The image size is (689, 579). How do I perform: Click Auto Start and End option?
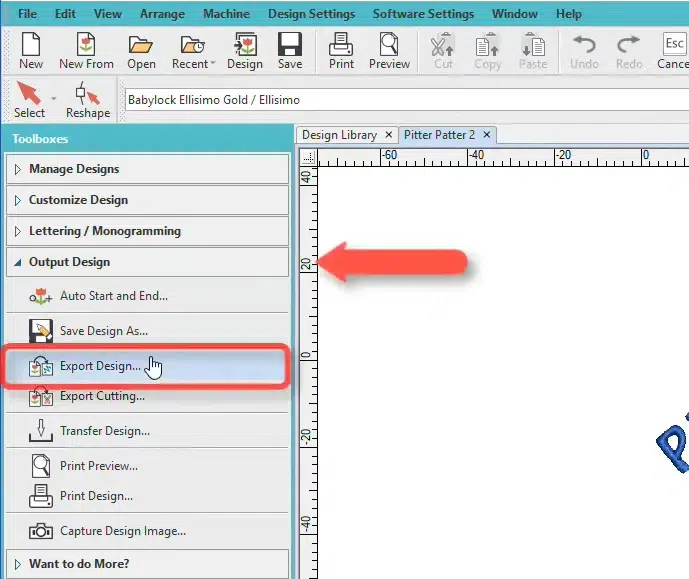[x=148, y=296]
